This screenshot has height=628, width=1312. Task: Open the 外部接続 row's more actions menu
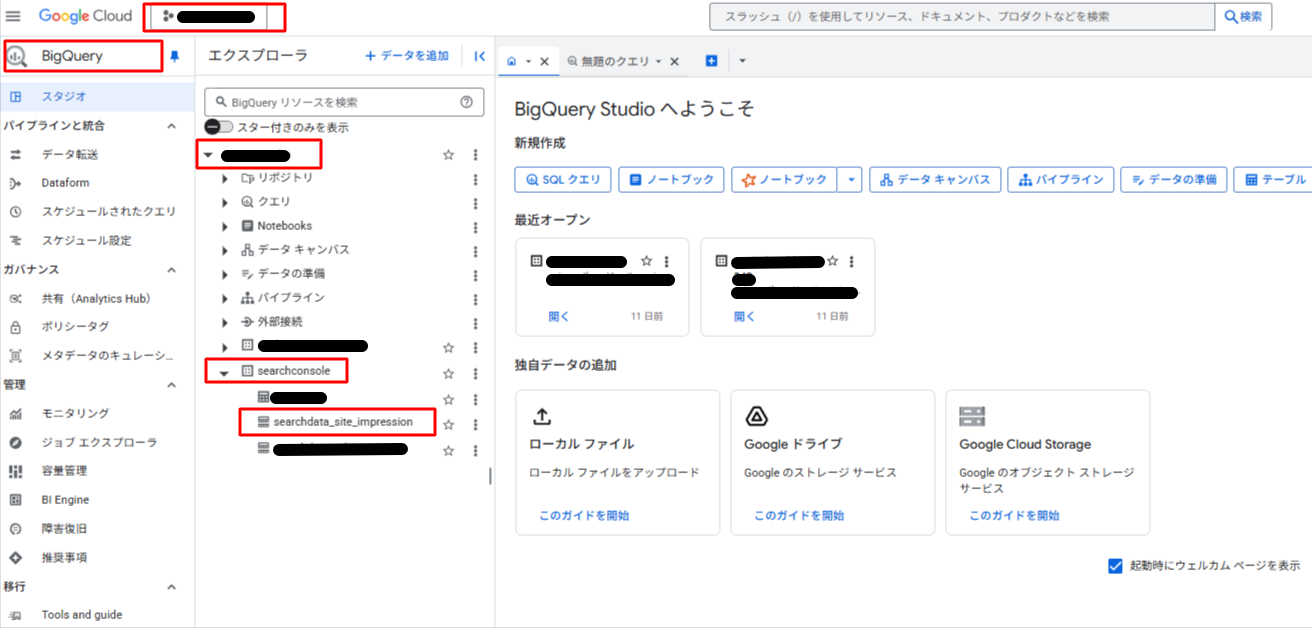pyautogui.click(x=475, y=322)
